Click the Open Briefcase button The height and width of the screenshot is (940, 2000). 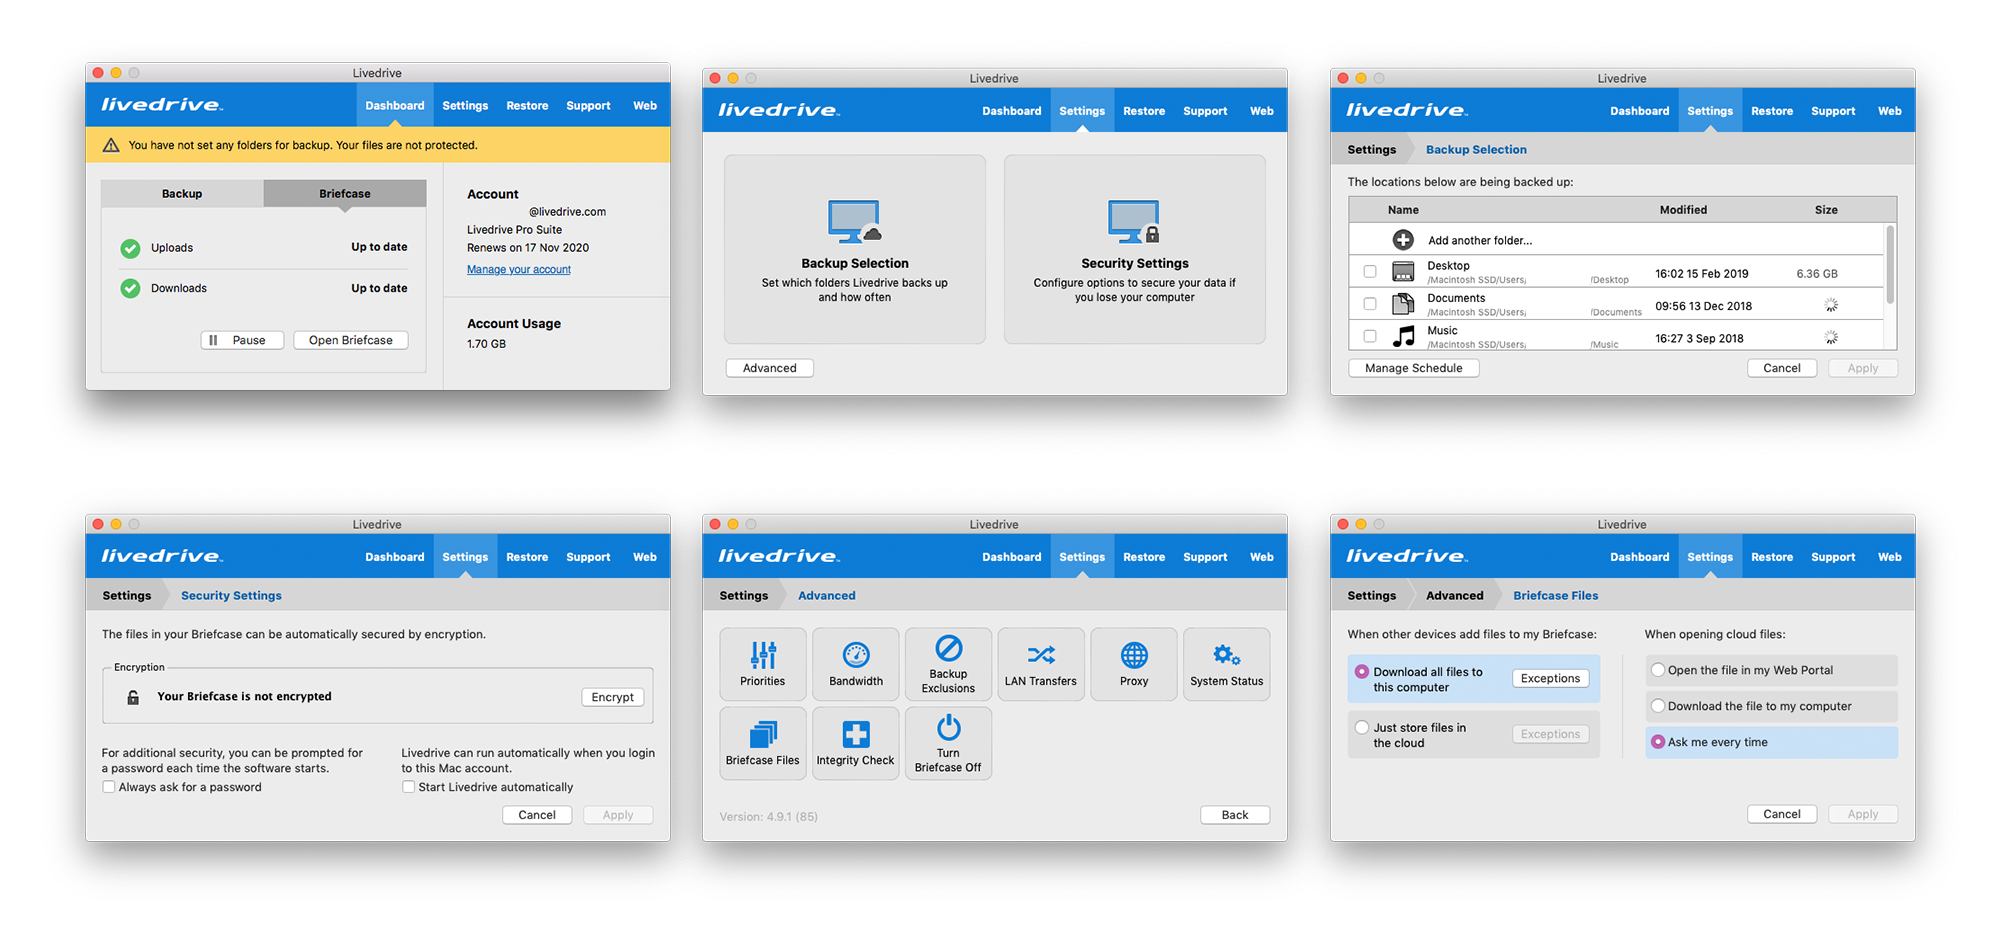(x=351, y=340)
